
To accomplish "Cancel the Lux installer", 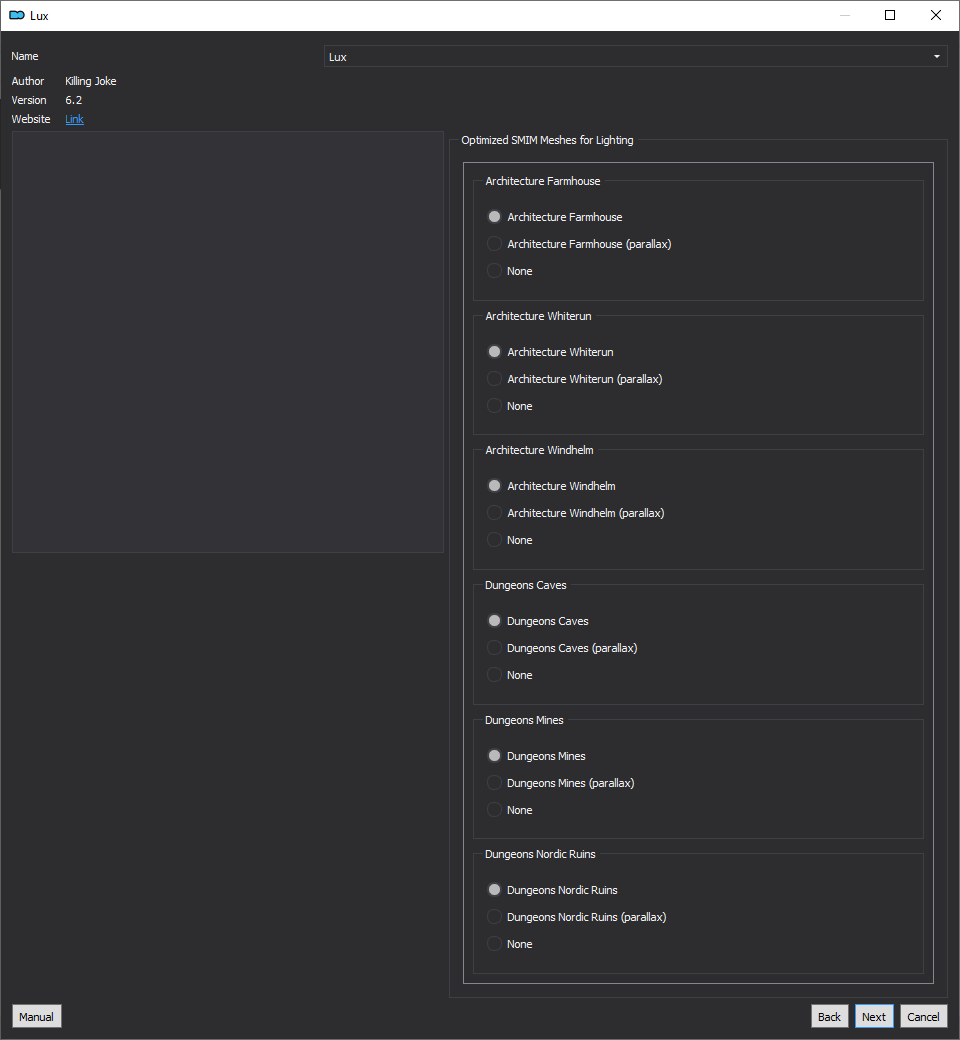I will tap(923, 1016).
